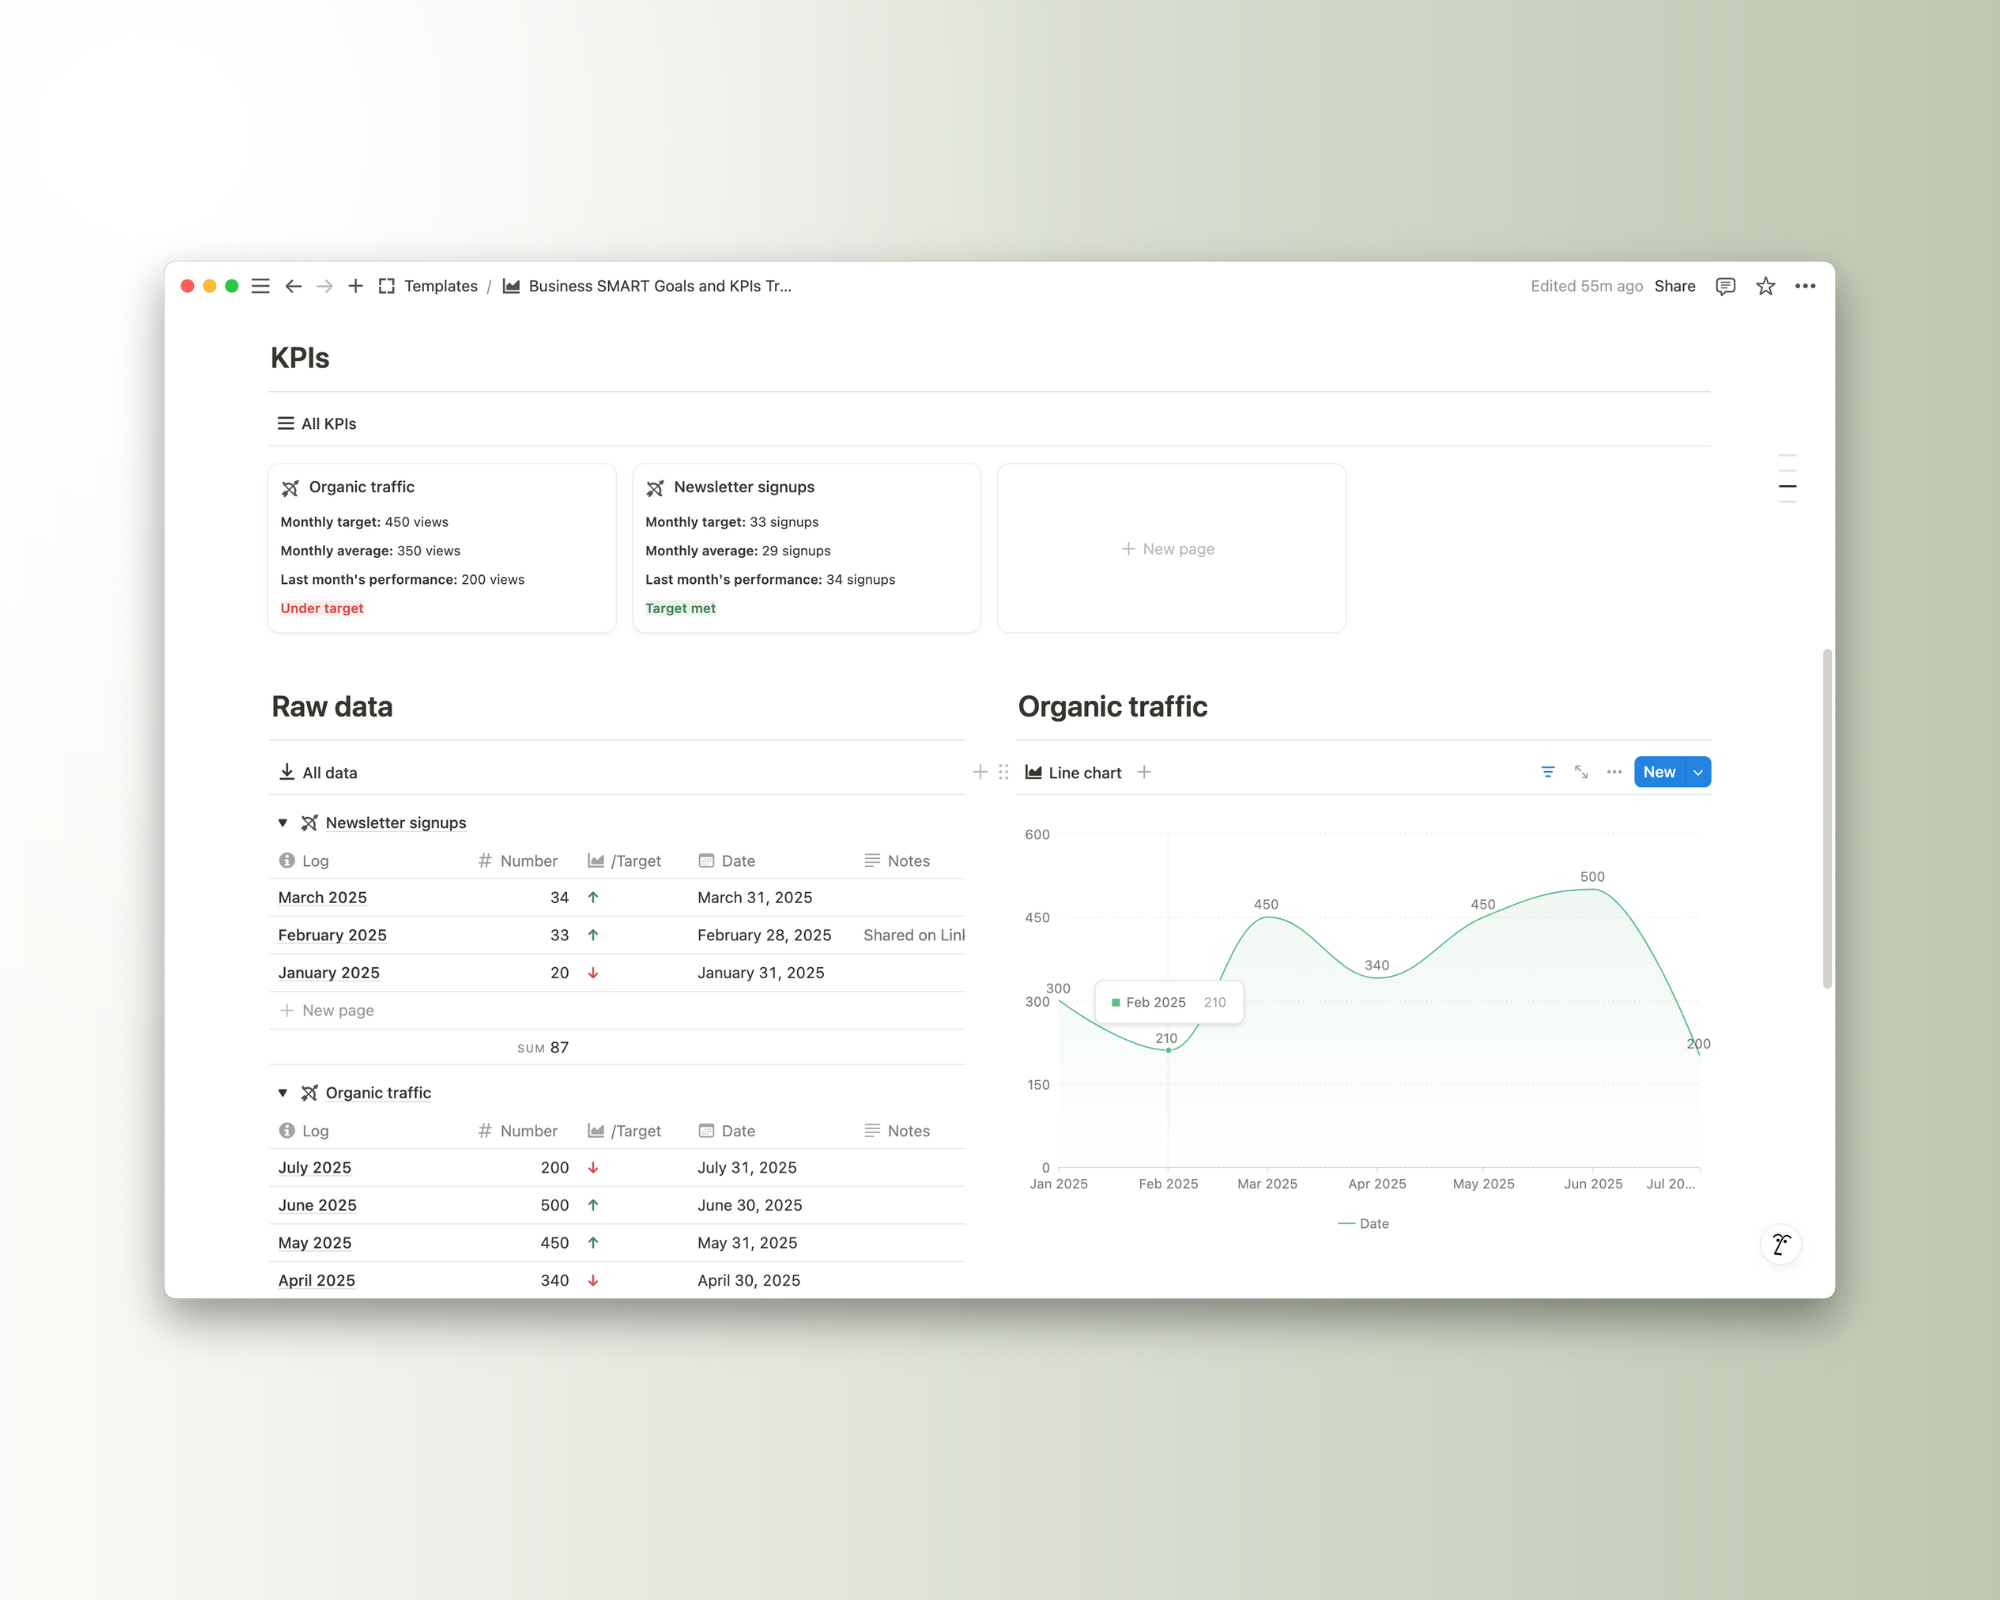This screenshot has height=1600, width=2000.
Task: Open the July 2025 log entry
Action: point(314,1167)
